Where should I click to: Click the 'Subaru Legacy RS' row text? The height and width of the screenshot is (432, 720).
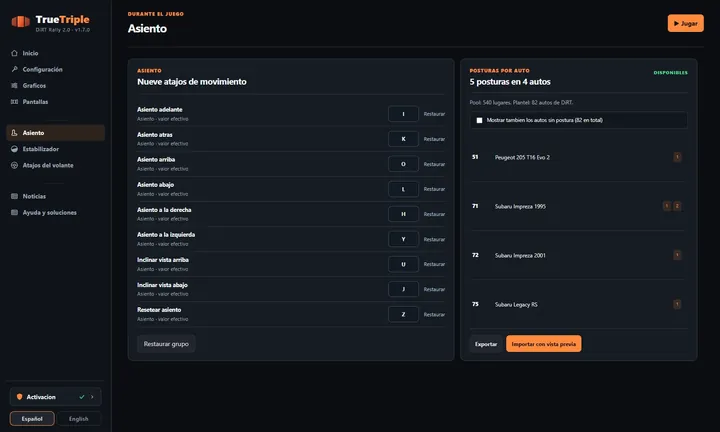pos(516,305)
